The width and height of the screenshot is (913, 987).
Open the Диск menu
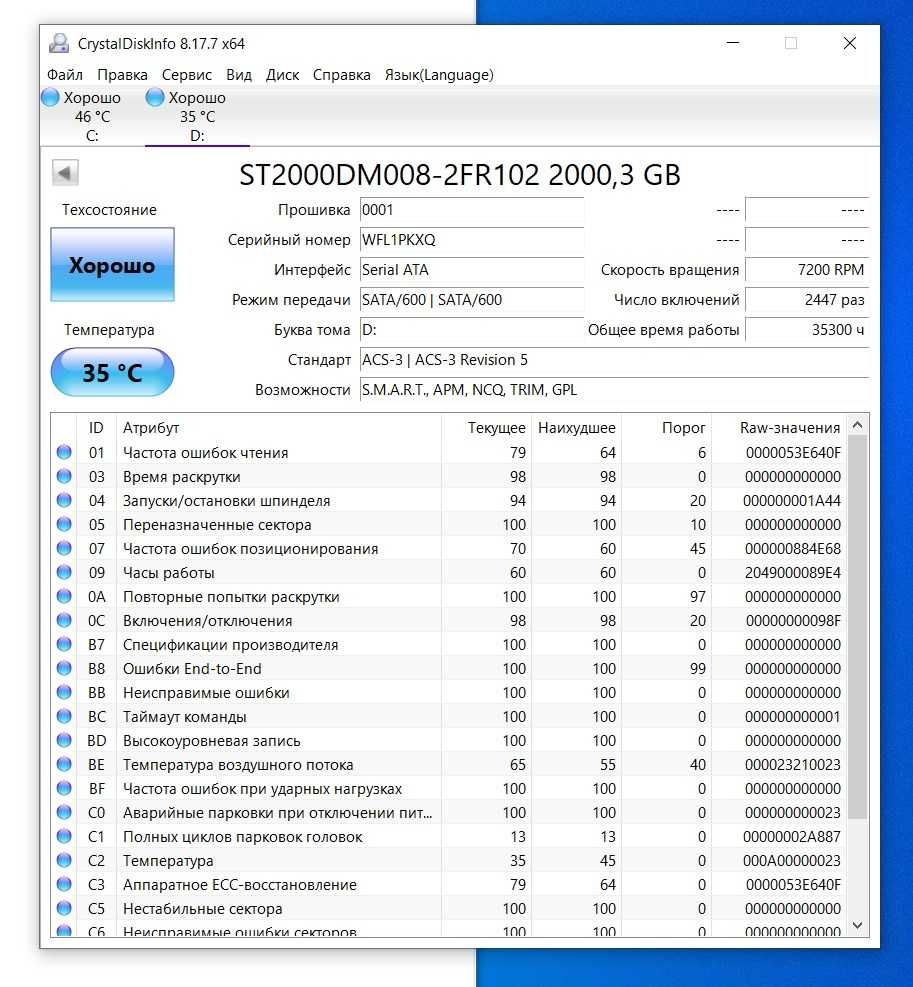point(282,75)
